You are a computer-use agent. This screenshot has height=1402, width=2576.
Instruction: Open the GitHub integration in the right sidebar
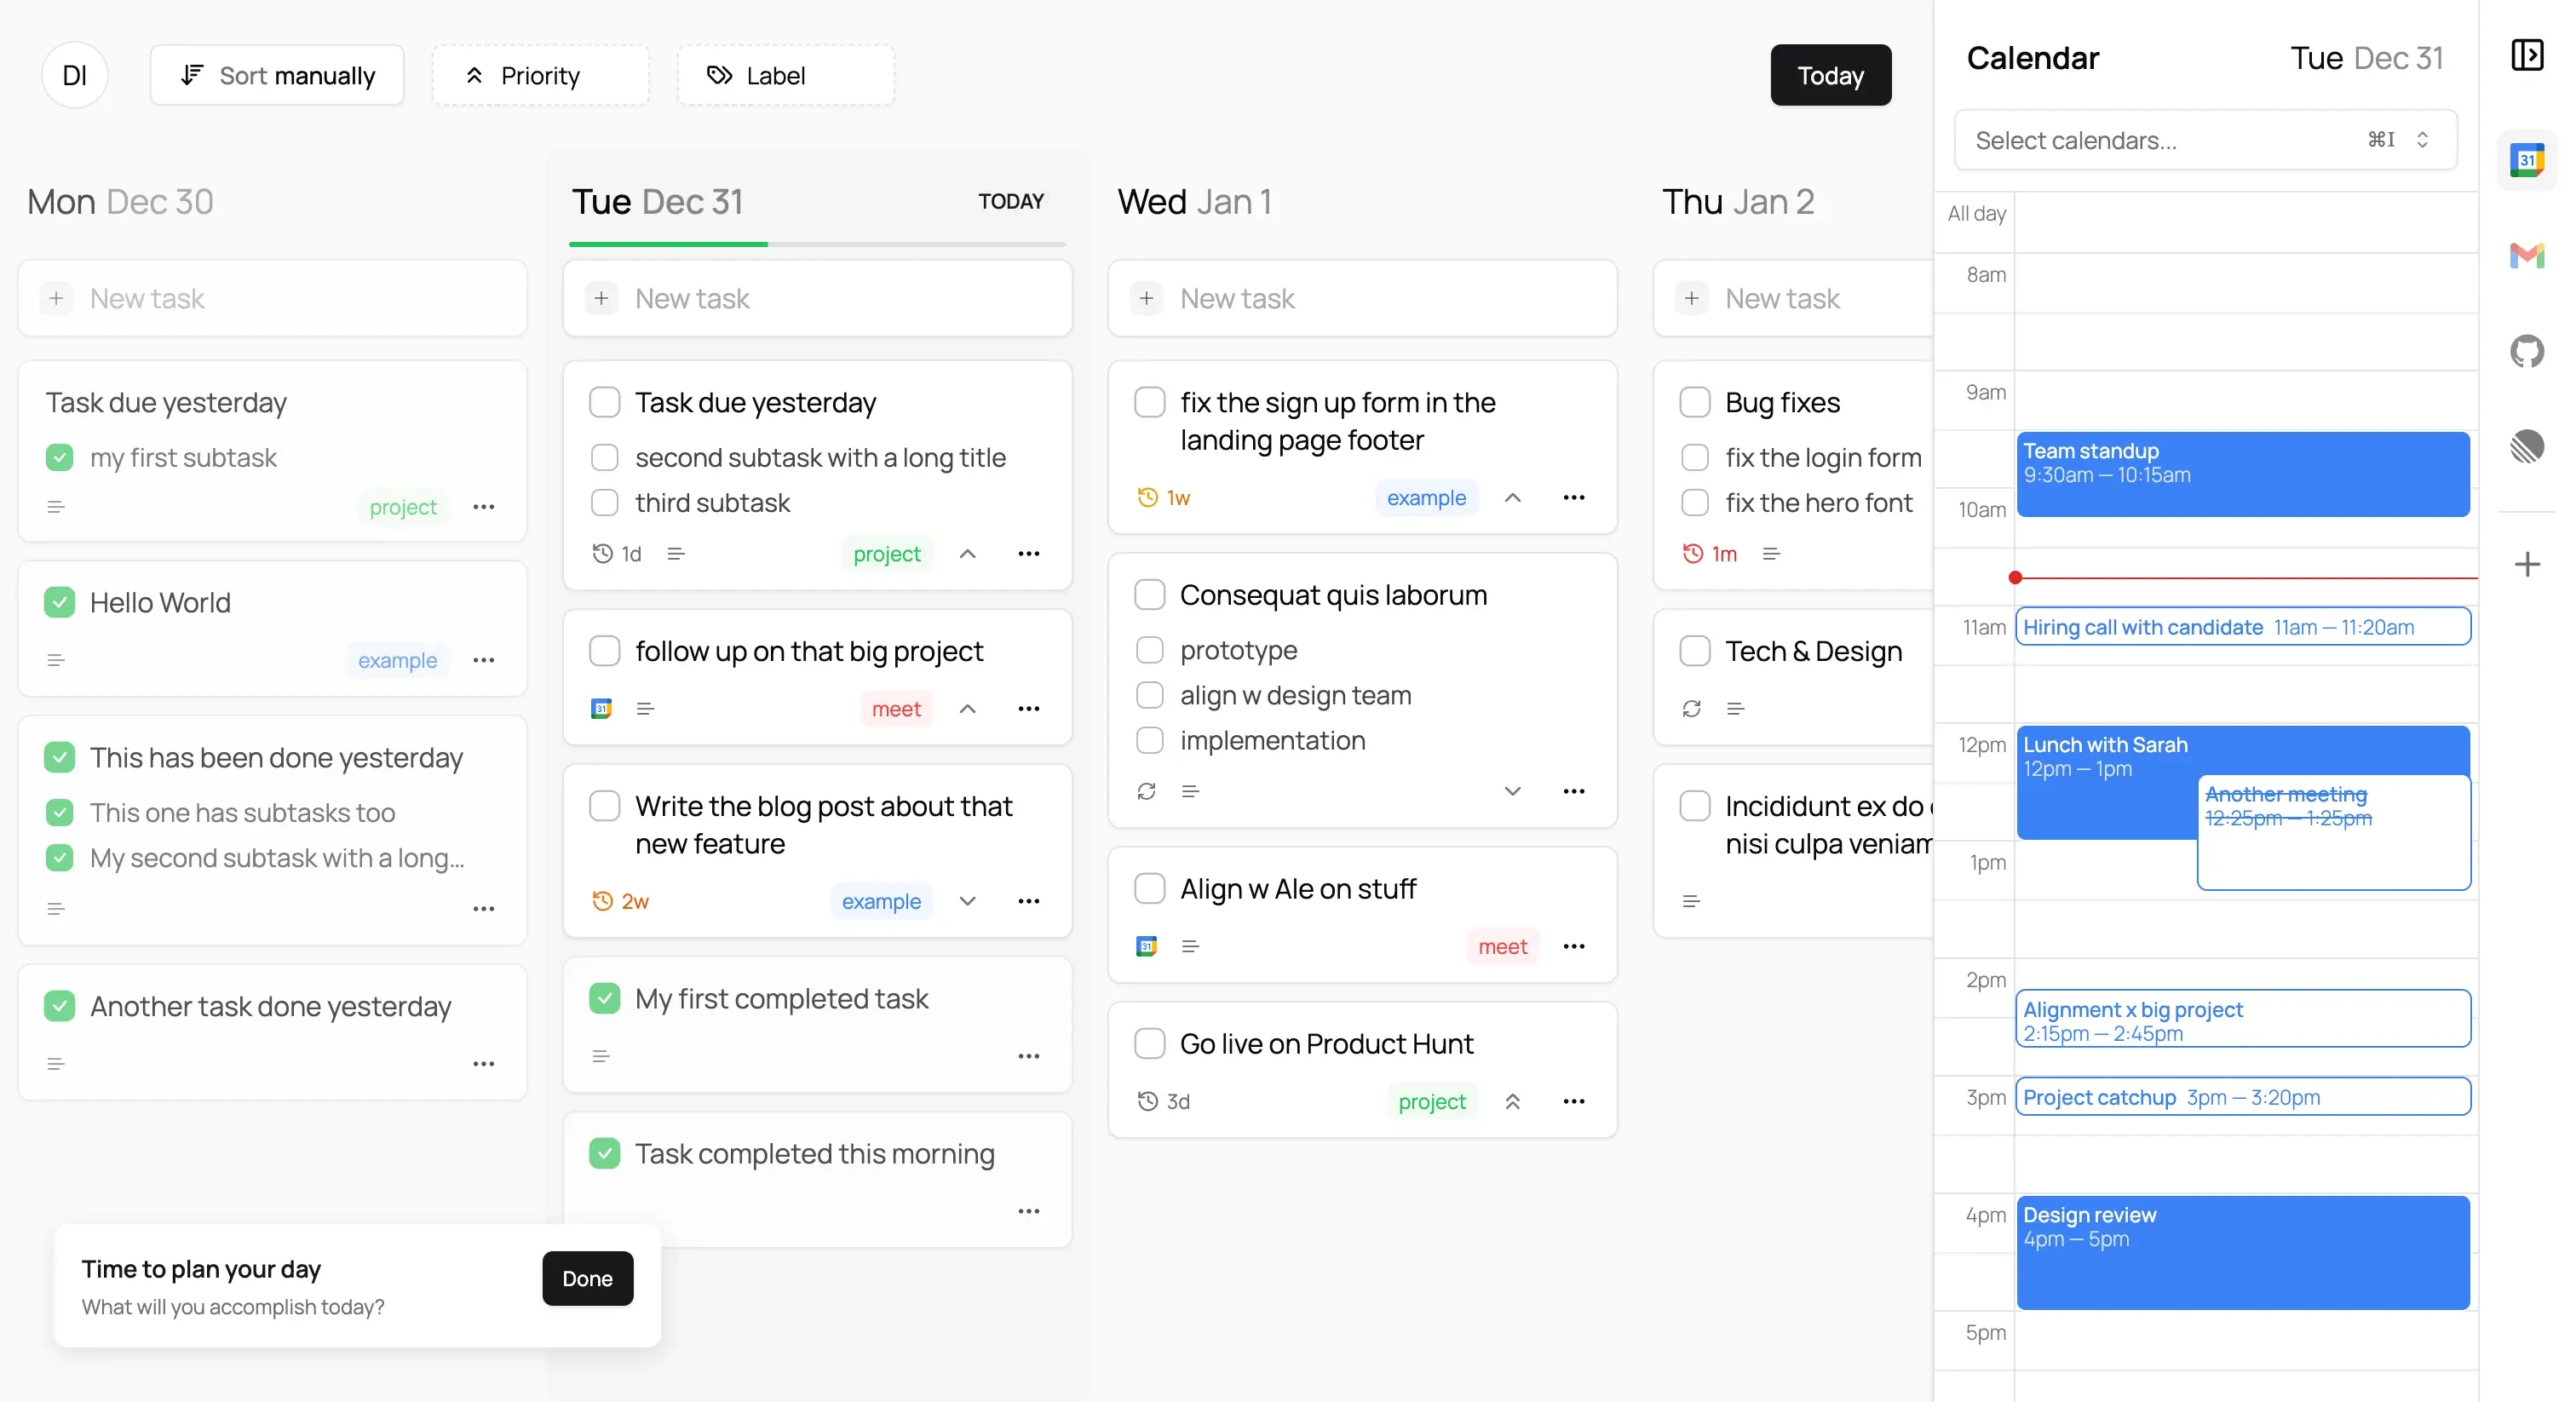coord(2529,351)
